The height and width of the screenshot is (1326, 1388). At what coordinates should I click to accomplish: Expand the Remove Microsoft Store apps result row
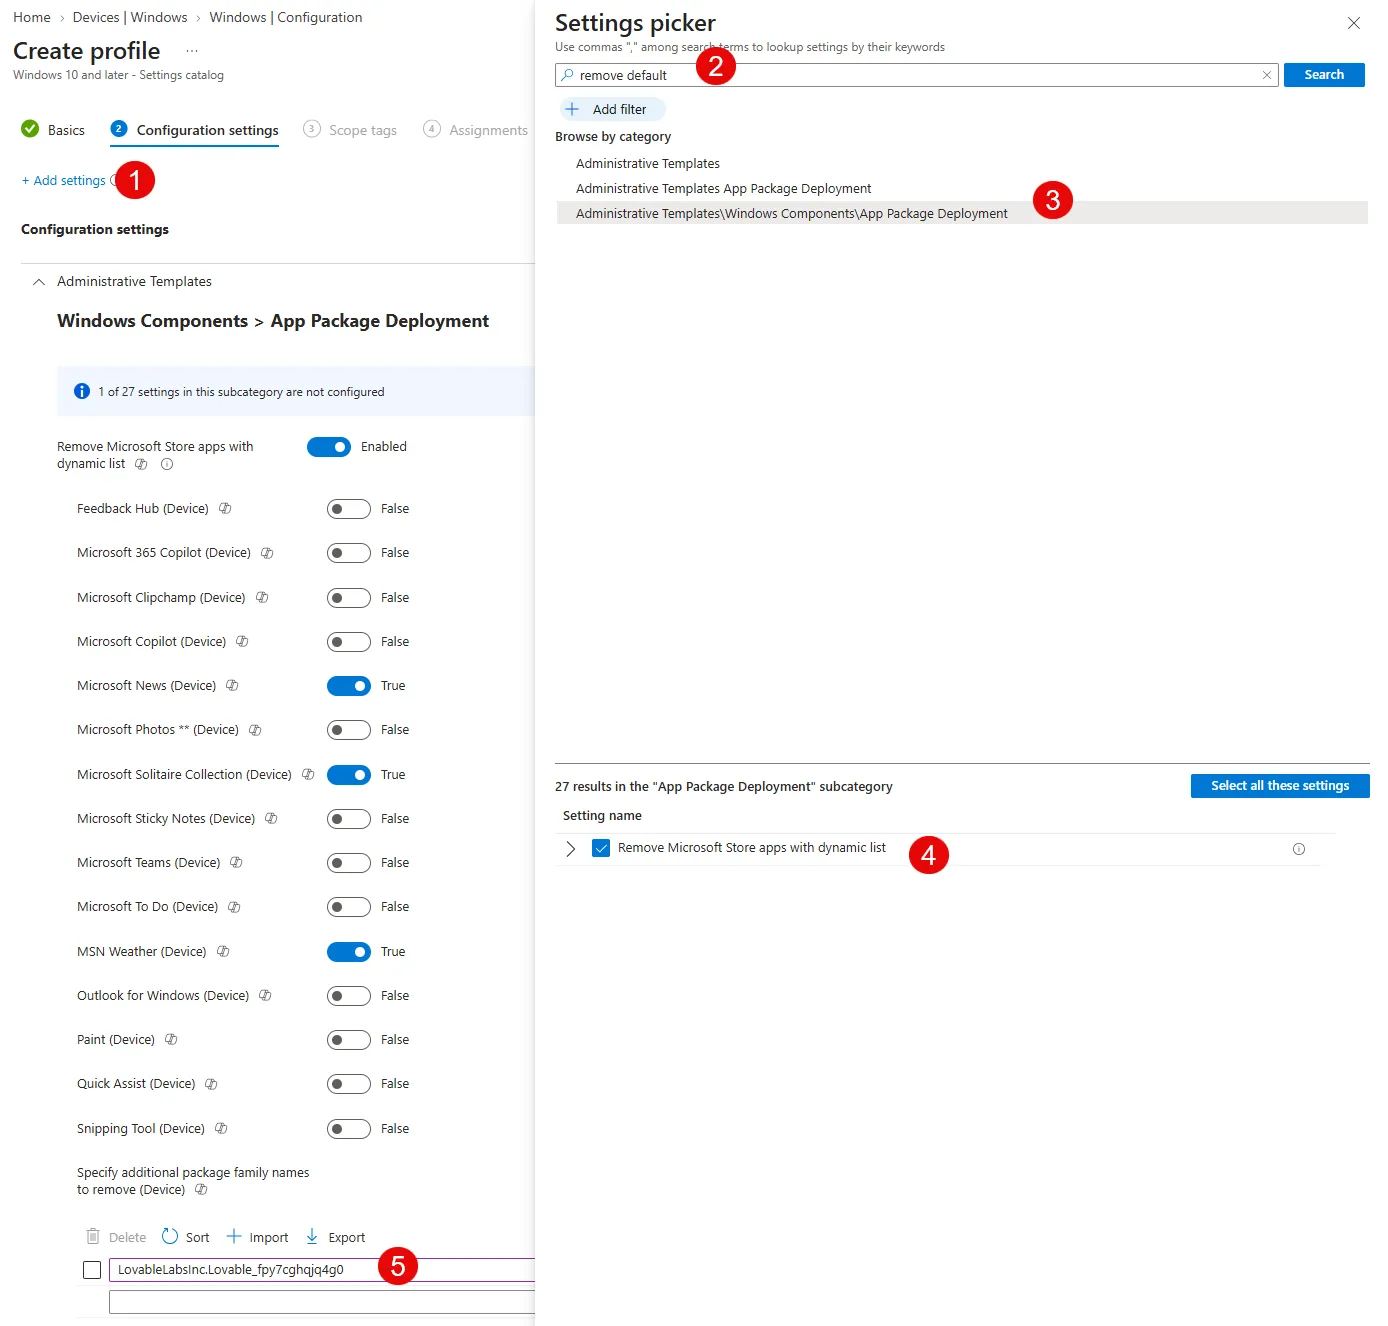tap(571, 849)
